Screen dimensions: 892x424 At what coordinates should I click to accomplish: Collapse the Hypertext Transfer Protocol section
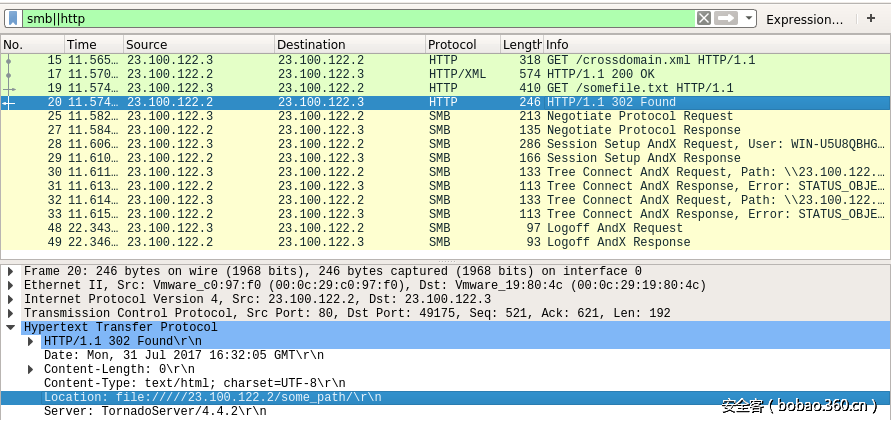tap(11, 328)
